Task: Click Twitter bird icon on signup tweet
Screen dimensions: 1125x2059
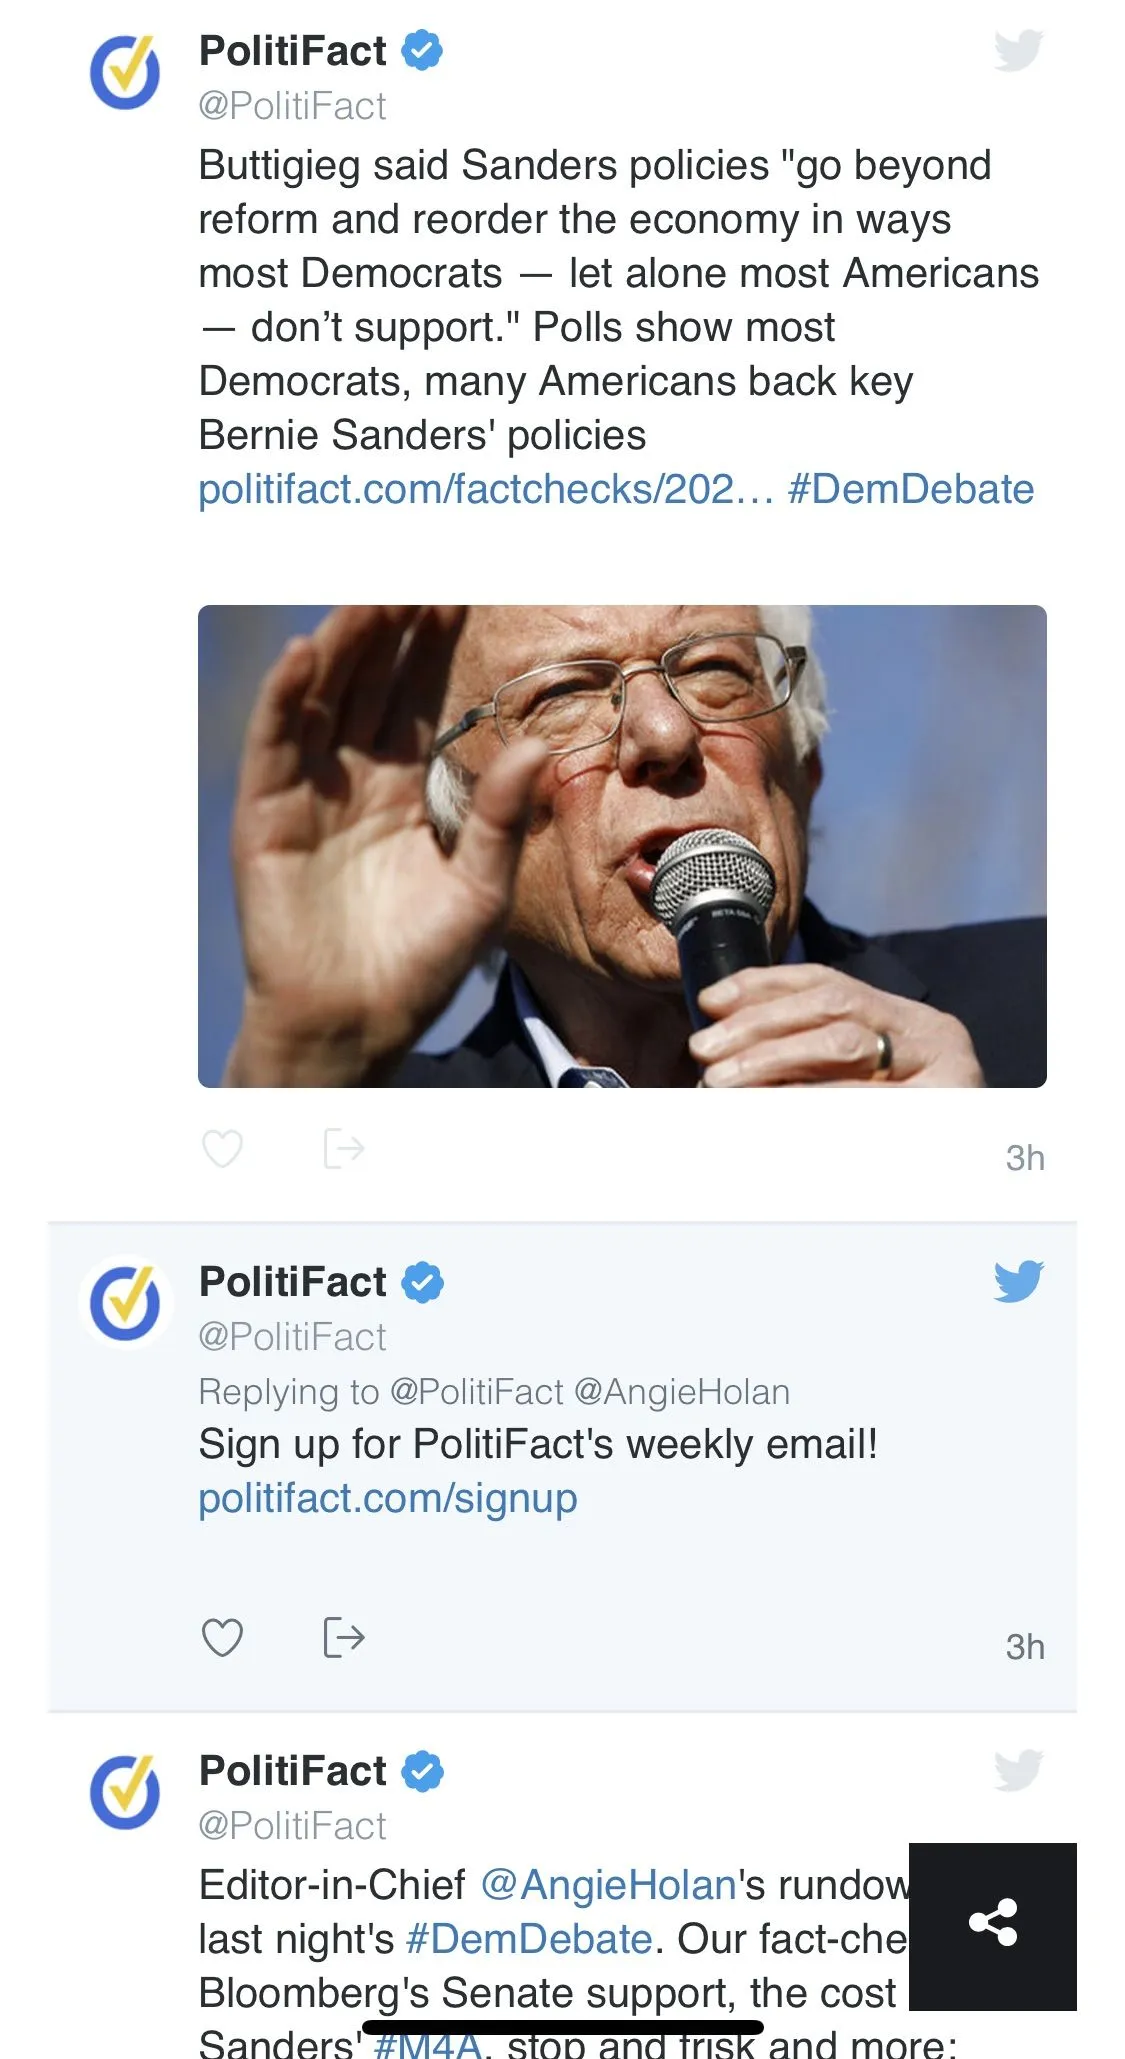Action: tap(1018, 1281)
